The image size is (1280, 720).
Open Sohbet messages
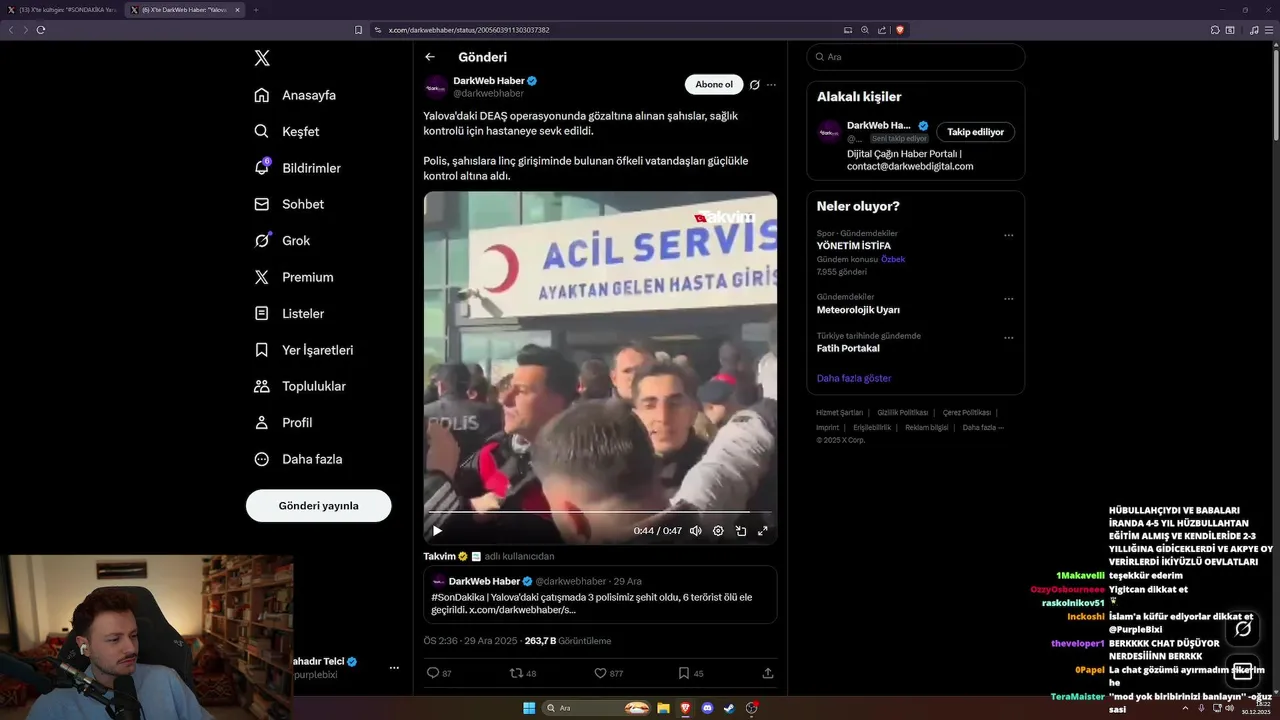point(289,204)
